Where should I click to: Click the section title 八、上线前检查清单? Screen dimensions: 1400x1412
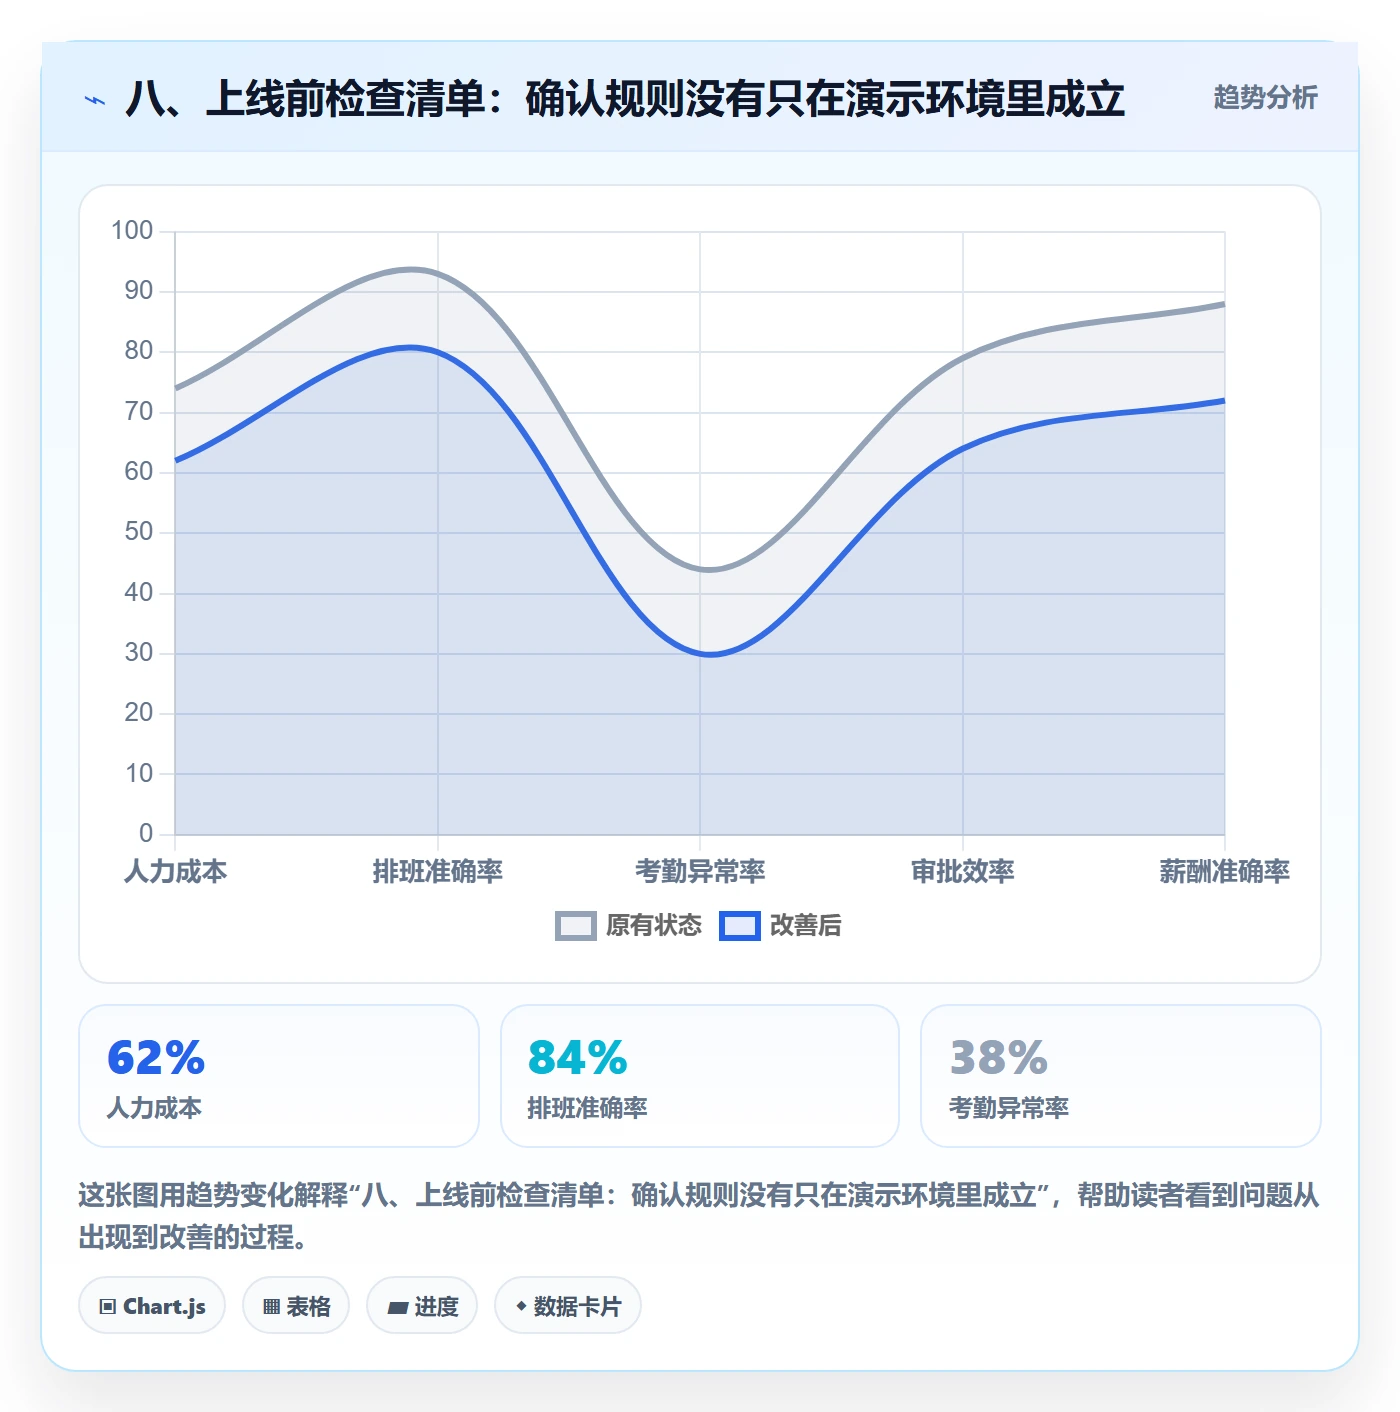point(625,99)
